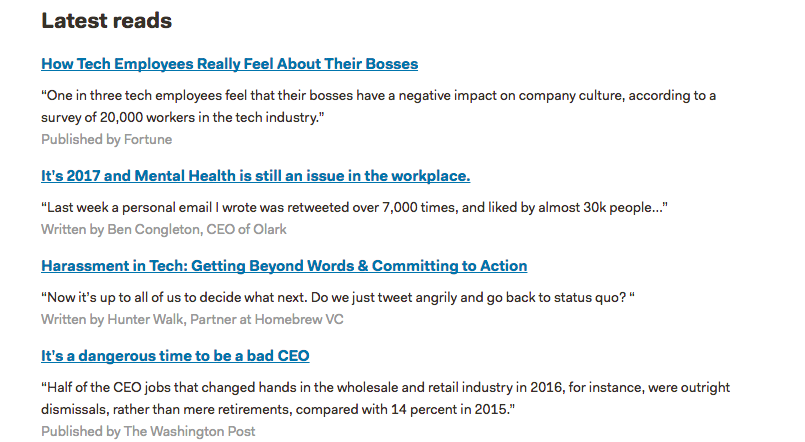Click the 'Written by Hunter Walk' attribution line
Screen dimensions: 805x442
coord(192,319)
